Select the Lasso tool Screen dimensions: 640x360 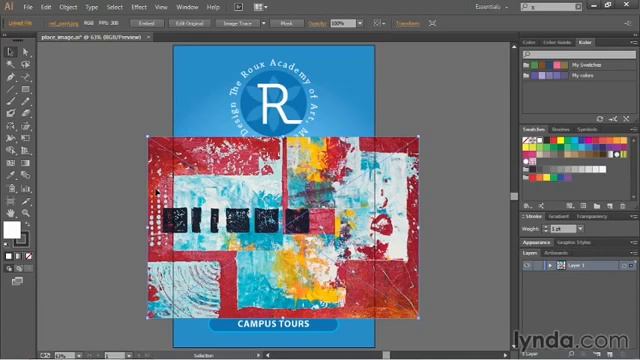pos(25,64)
